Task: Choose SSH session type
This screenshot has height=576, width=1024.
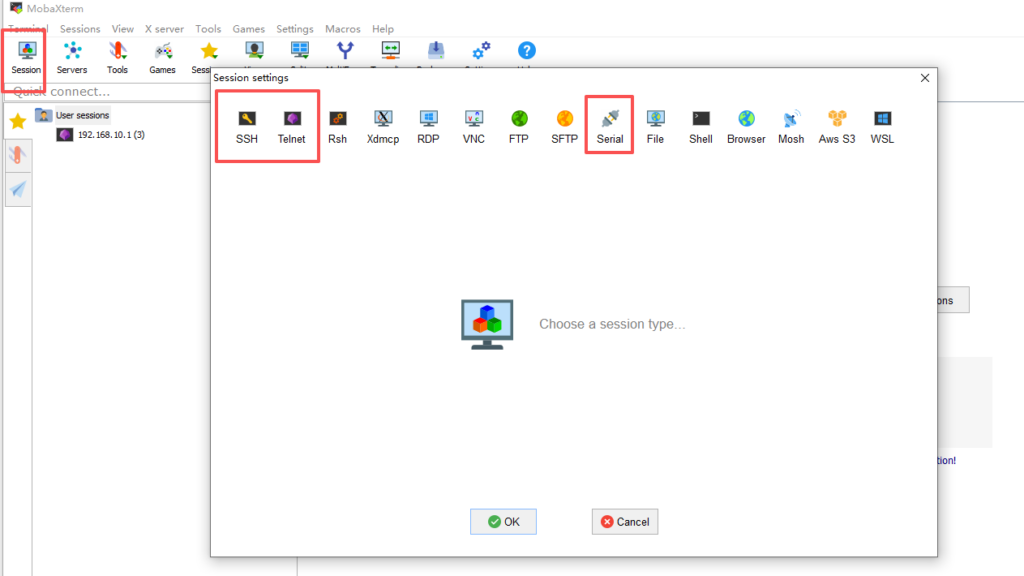Action: point(247,127)
